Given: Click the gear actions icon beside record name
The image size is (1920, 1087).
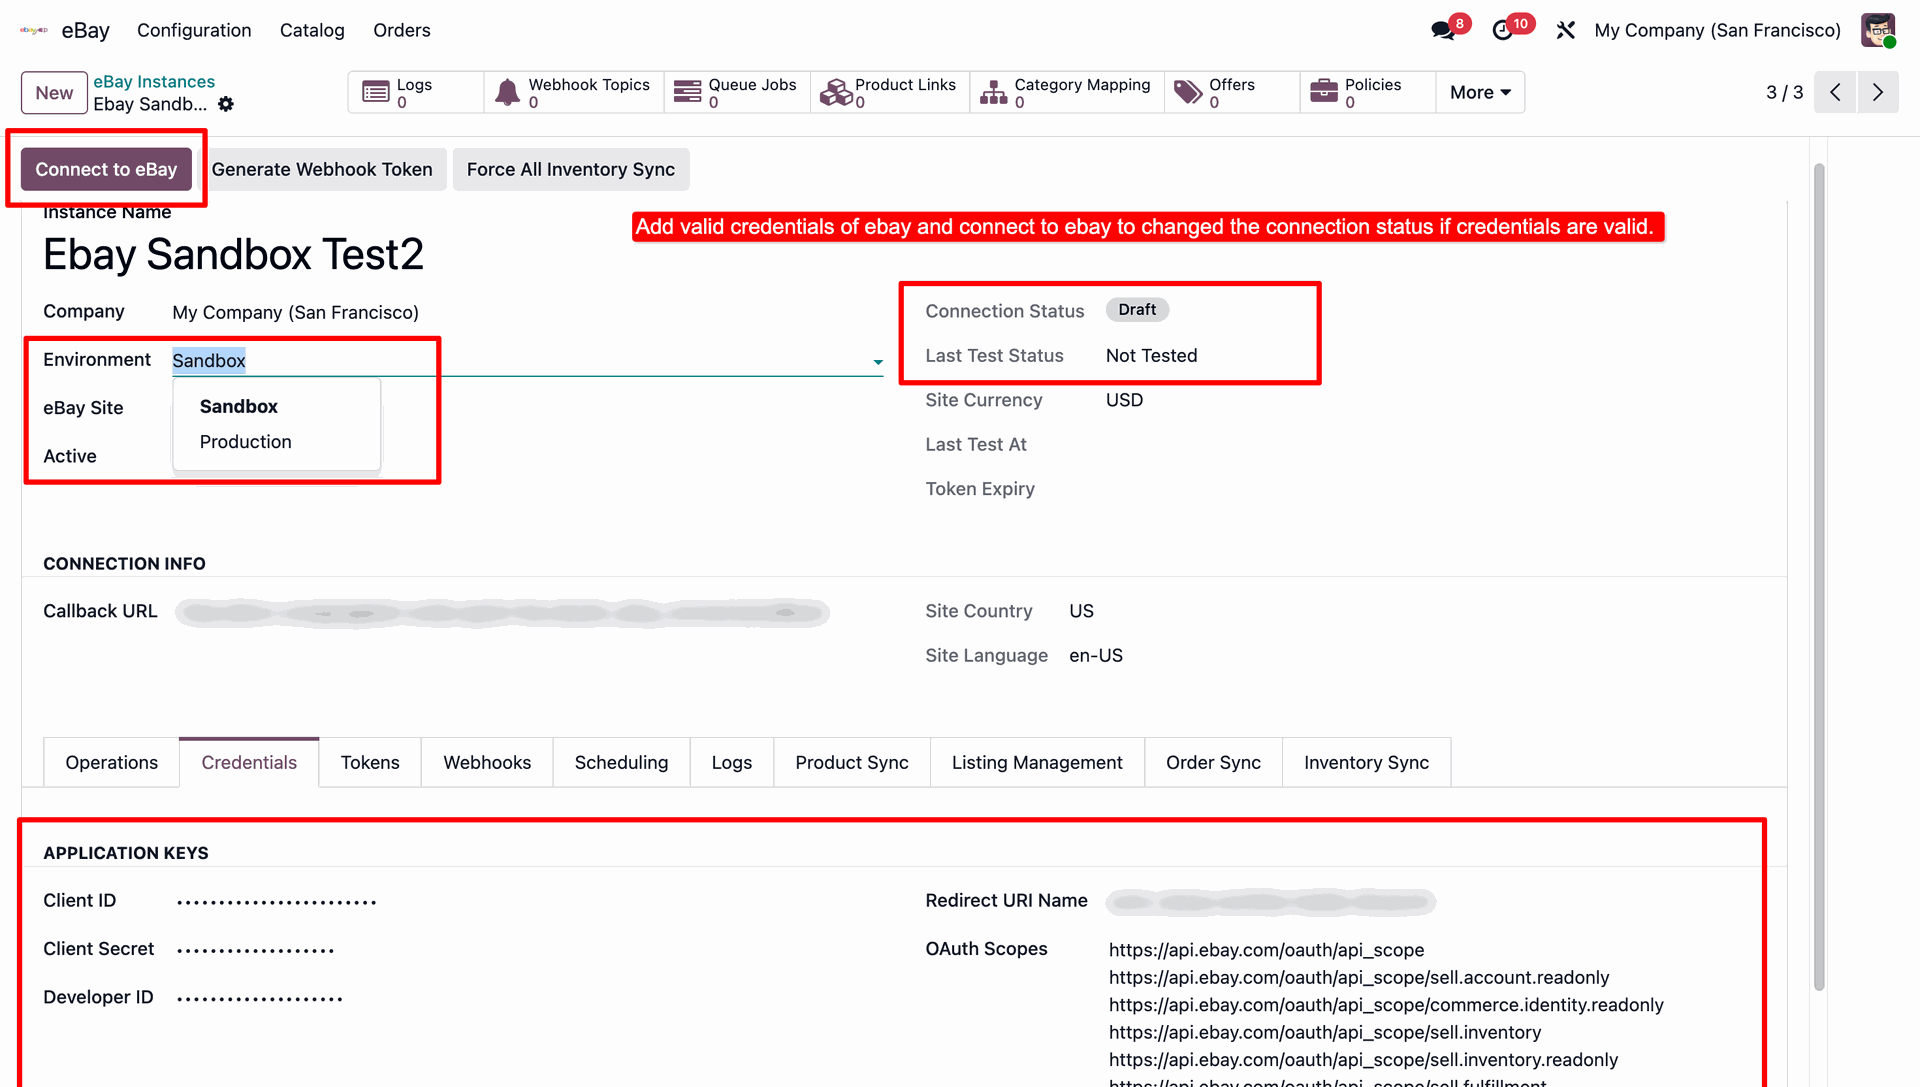Looking at the screenshot, I should pyautogui.click(x=226, y=104).
